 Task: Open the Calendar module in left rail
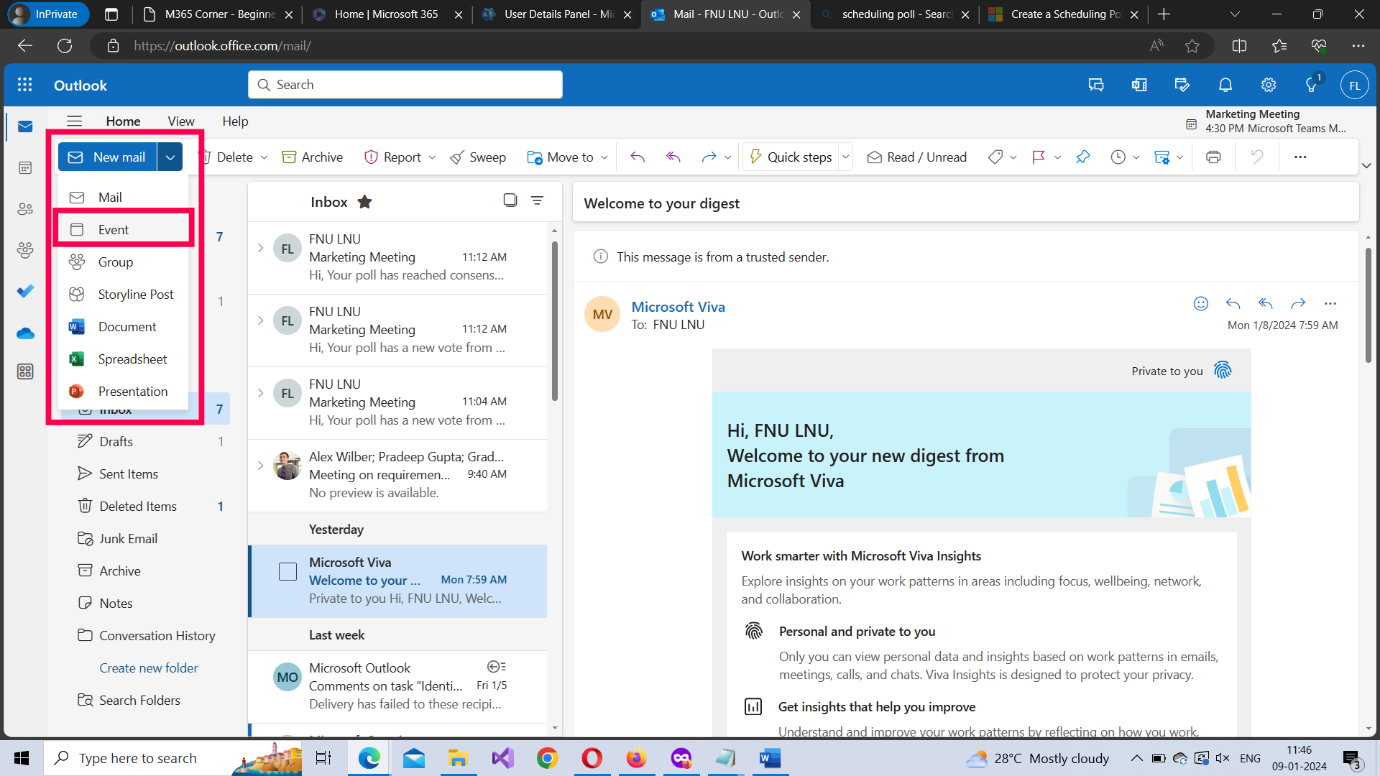click(x=25, y=168)
